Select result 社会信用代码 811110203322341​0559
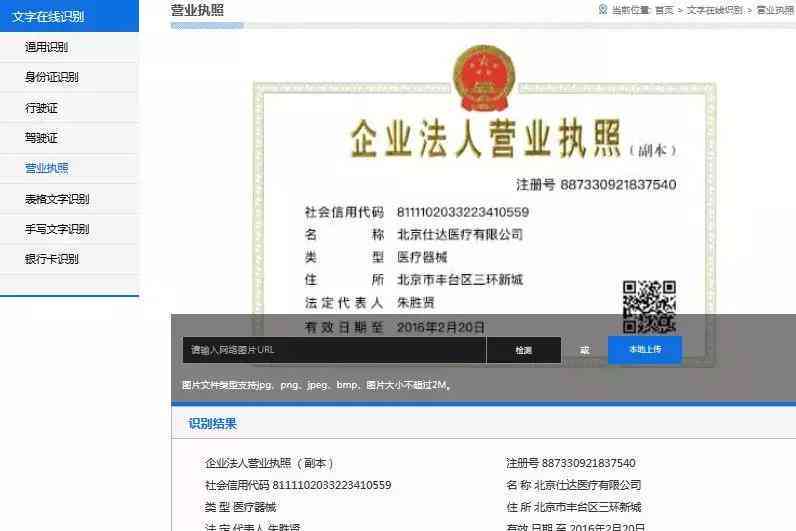The width and height of the screenshot is (796, 531). coord(298,485)
